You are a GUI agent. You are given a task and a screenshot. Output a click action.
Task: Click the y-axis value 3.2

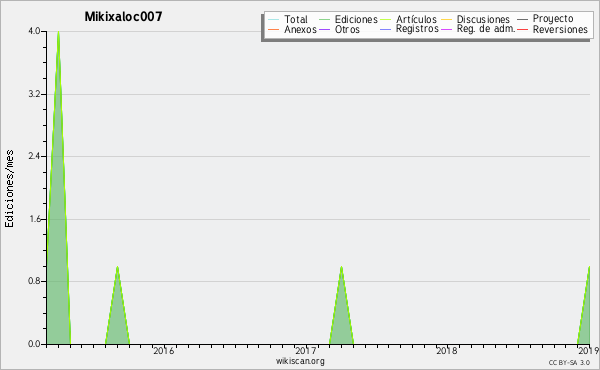coord(35,94)
